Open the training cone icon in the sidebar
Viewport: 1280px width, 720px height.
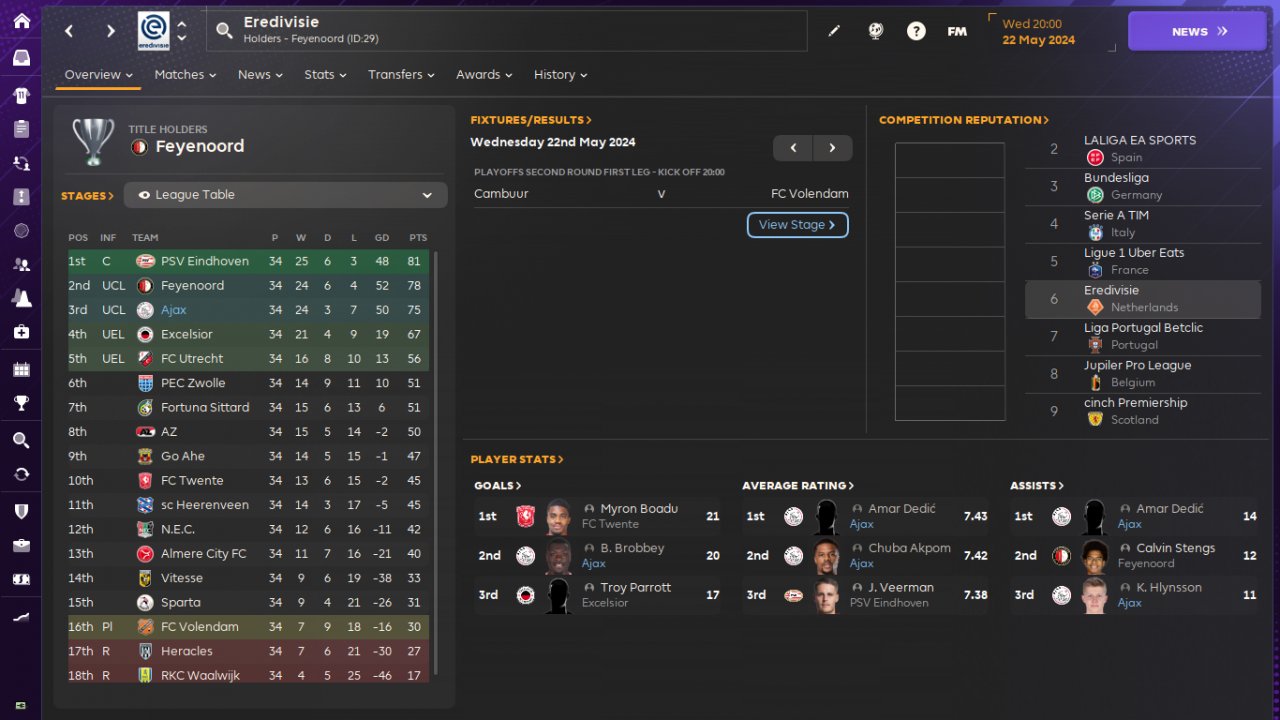point(21,298)
